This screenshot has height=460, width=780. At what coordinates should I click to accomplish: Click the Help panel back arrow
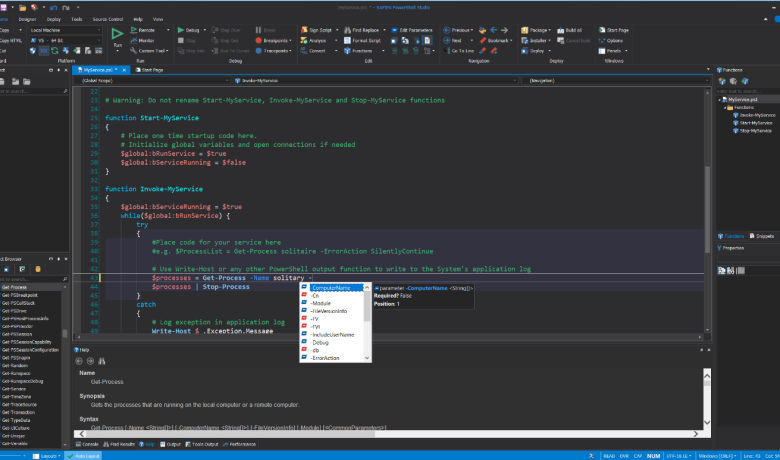coord(79,361)
